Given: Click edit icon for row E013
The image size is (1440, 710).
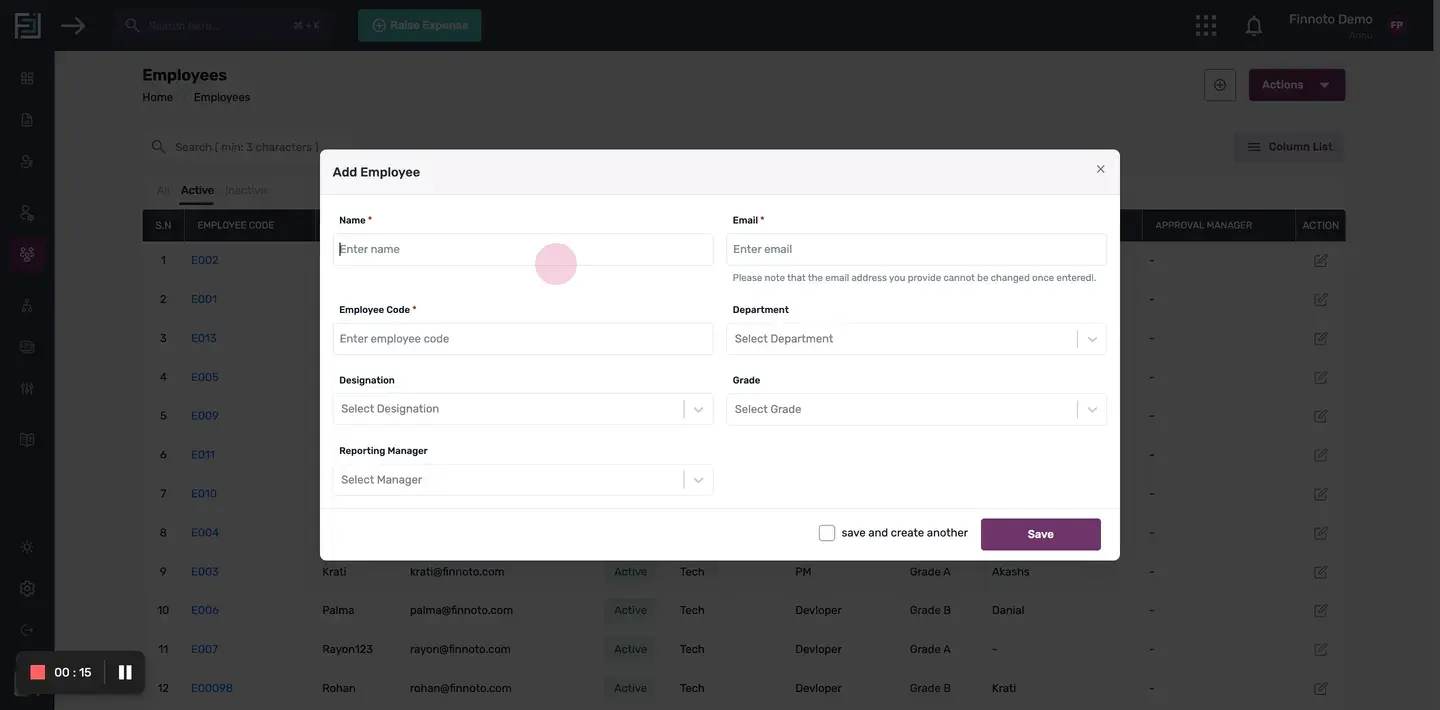Looking at the screenshot, I should pos(1320,338).
